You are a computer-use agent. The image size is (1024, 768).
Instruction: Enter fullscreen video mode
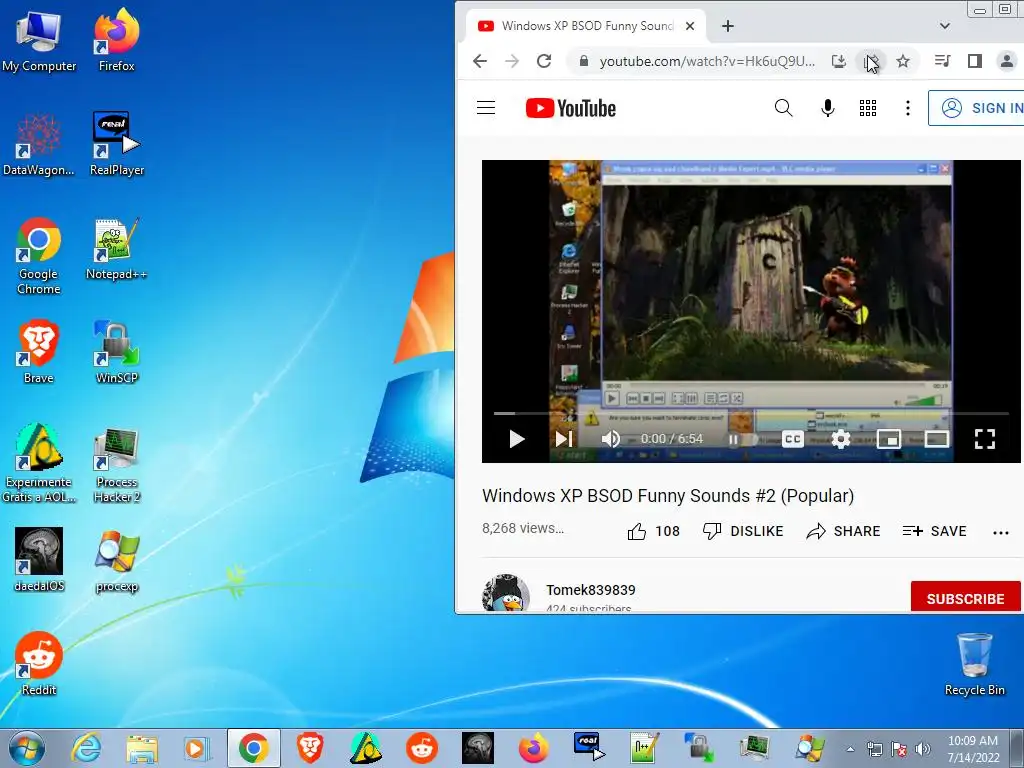click(x=985, y=439)
